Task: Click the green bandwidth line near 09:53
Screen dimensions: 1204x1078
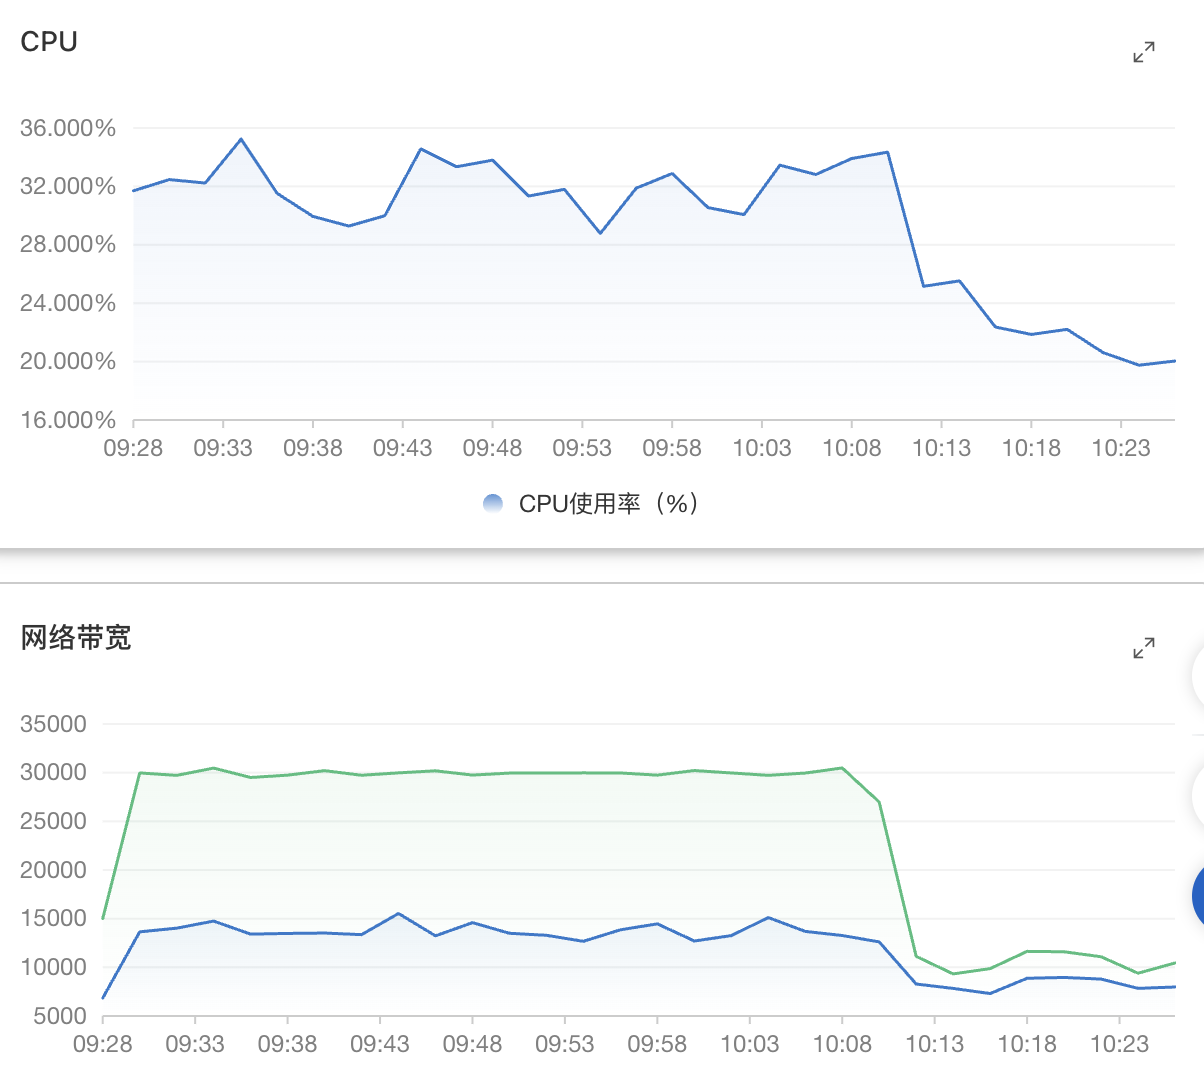Action: point(565,773)
